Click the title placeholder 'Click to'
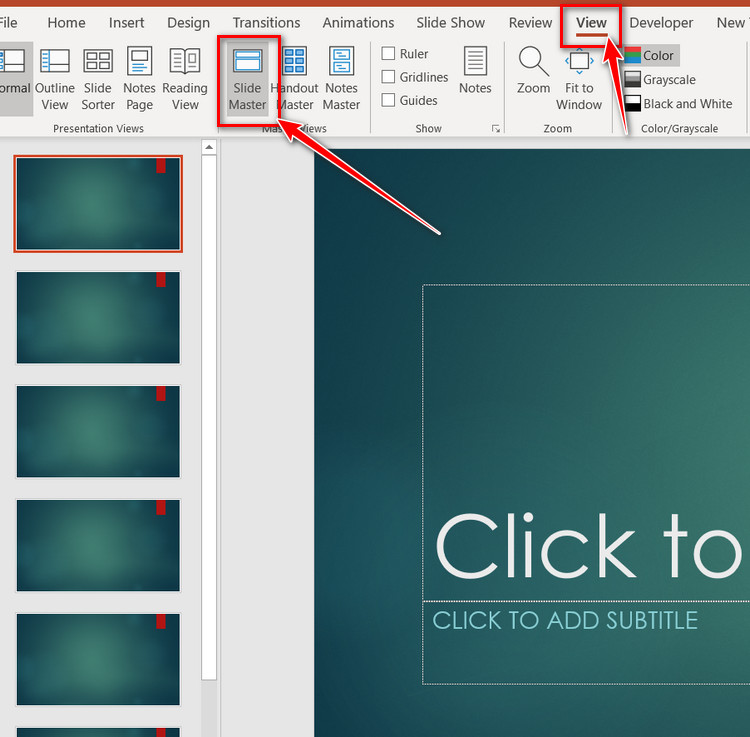Viewport: 750px width, 737px height. point(586,442)
